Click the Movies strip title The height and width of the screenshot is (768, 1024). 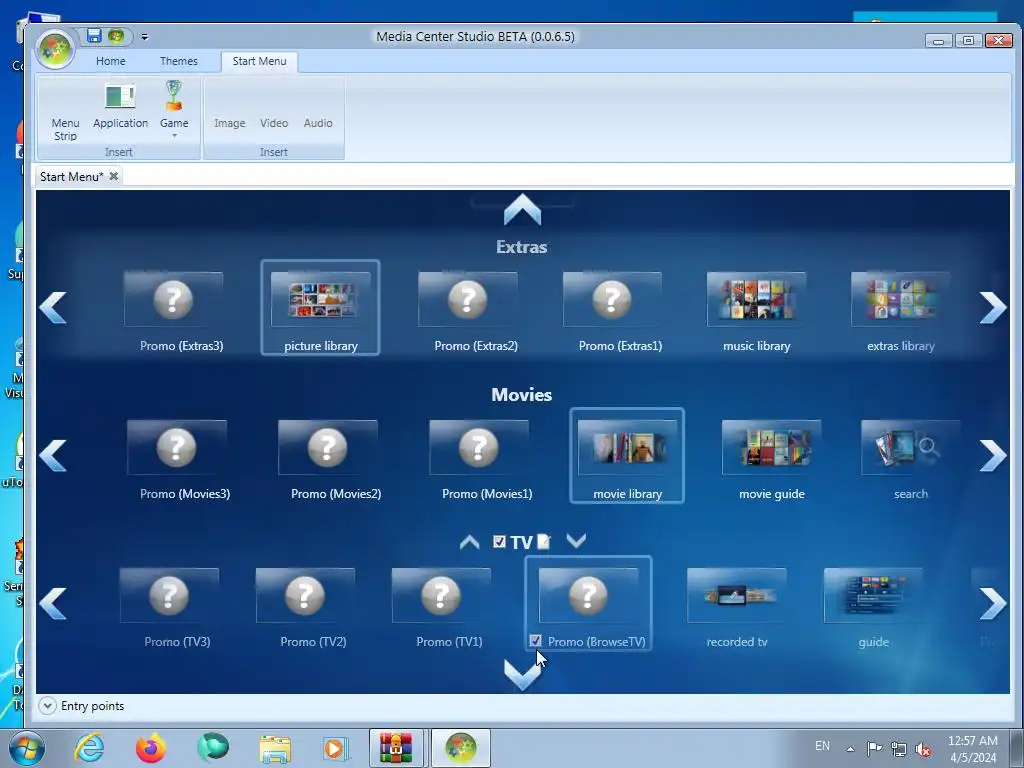click(521, 394)
